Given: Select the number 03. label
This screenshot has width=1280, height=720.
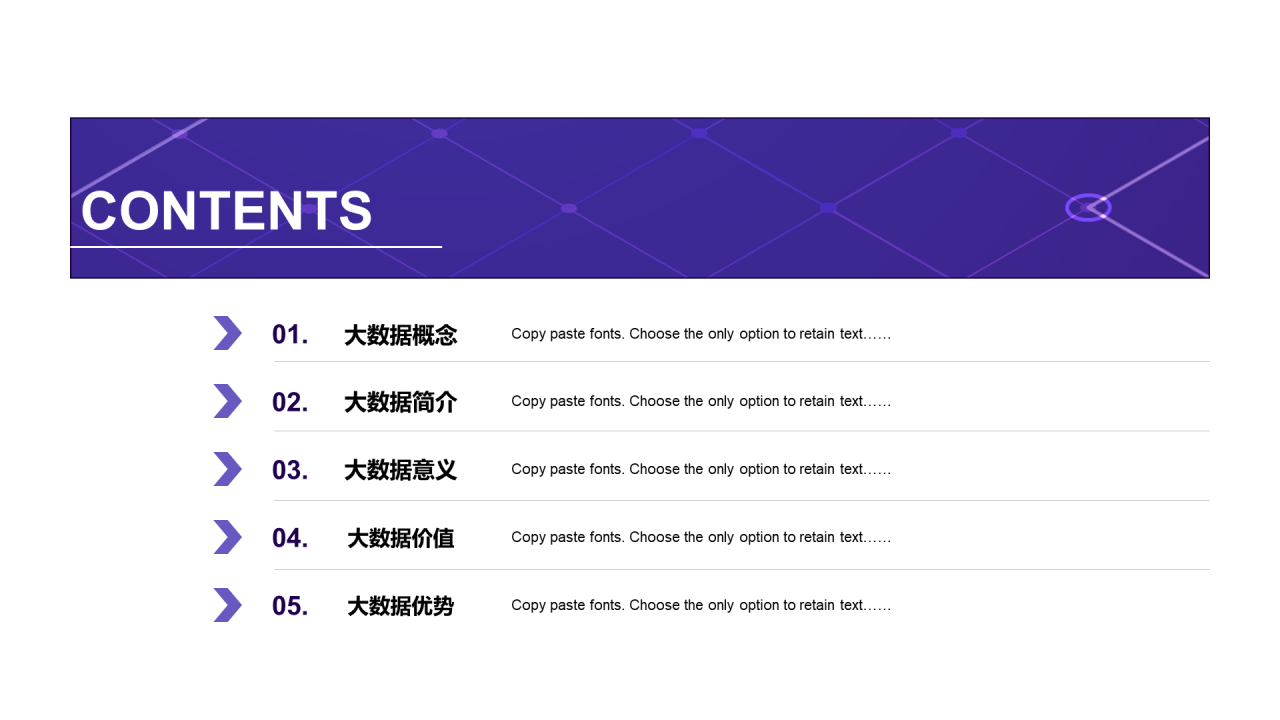Looking at the screenshot, I should click(x=290, y=470).
